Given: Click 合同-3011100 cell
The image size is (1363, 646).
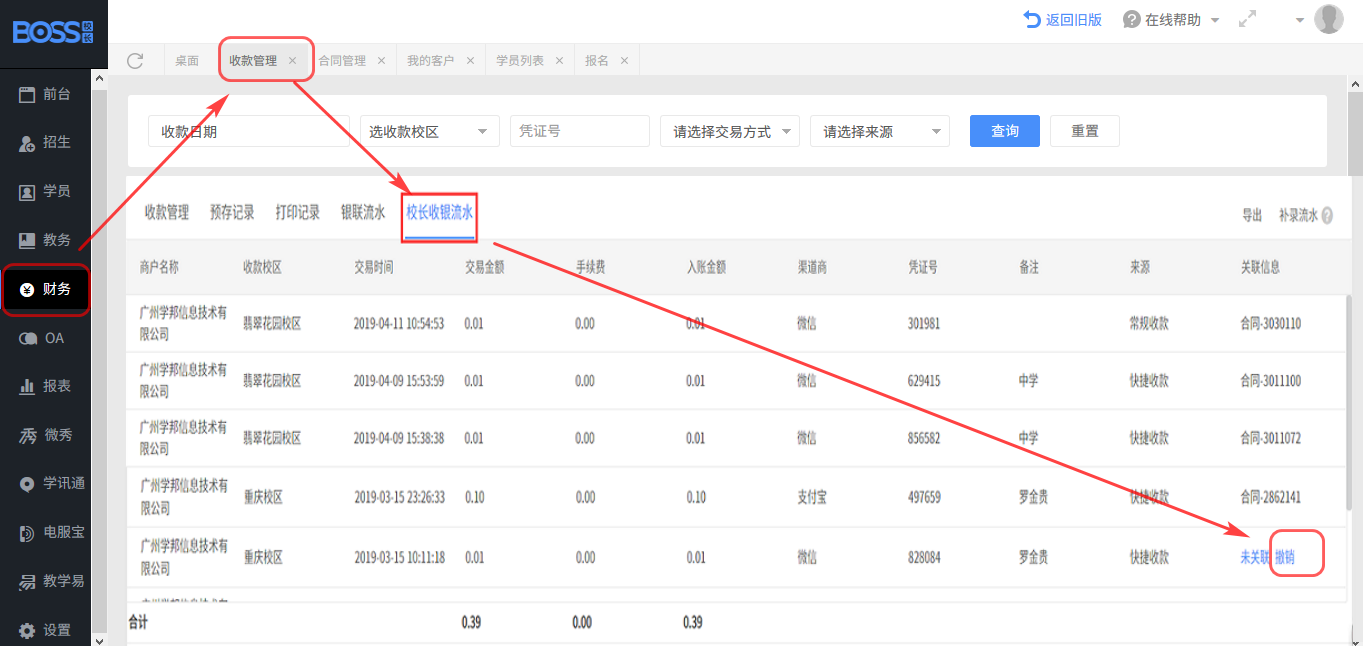Looking at the screenshot, I should click(1271, 381).
